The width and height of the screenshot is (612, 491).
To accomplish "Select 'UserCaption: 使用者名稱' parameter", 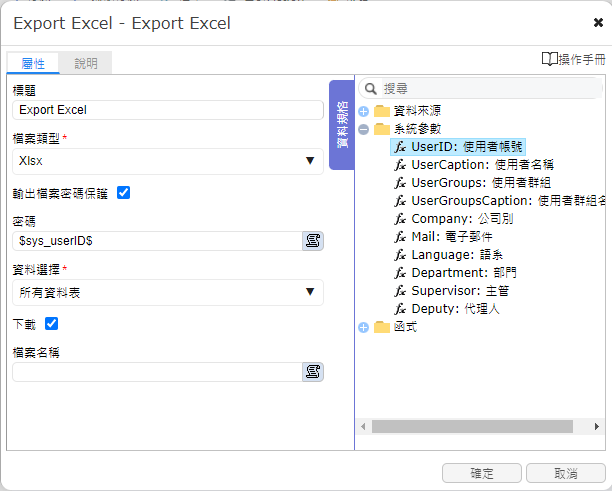I will tap(474, 165).
